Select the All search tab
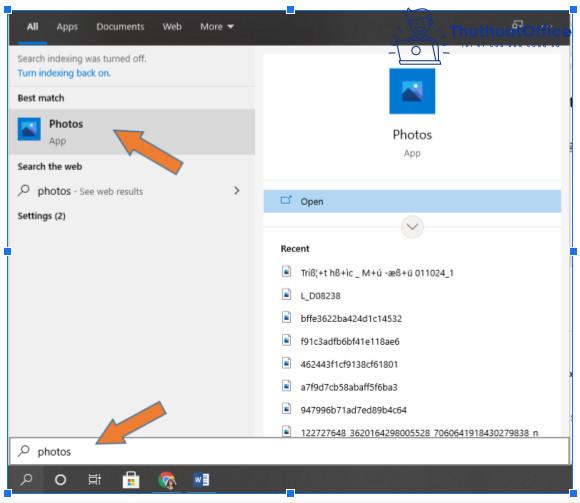Viewport: 580px width, 503px height. coord(33,27)
